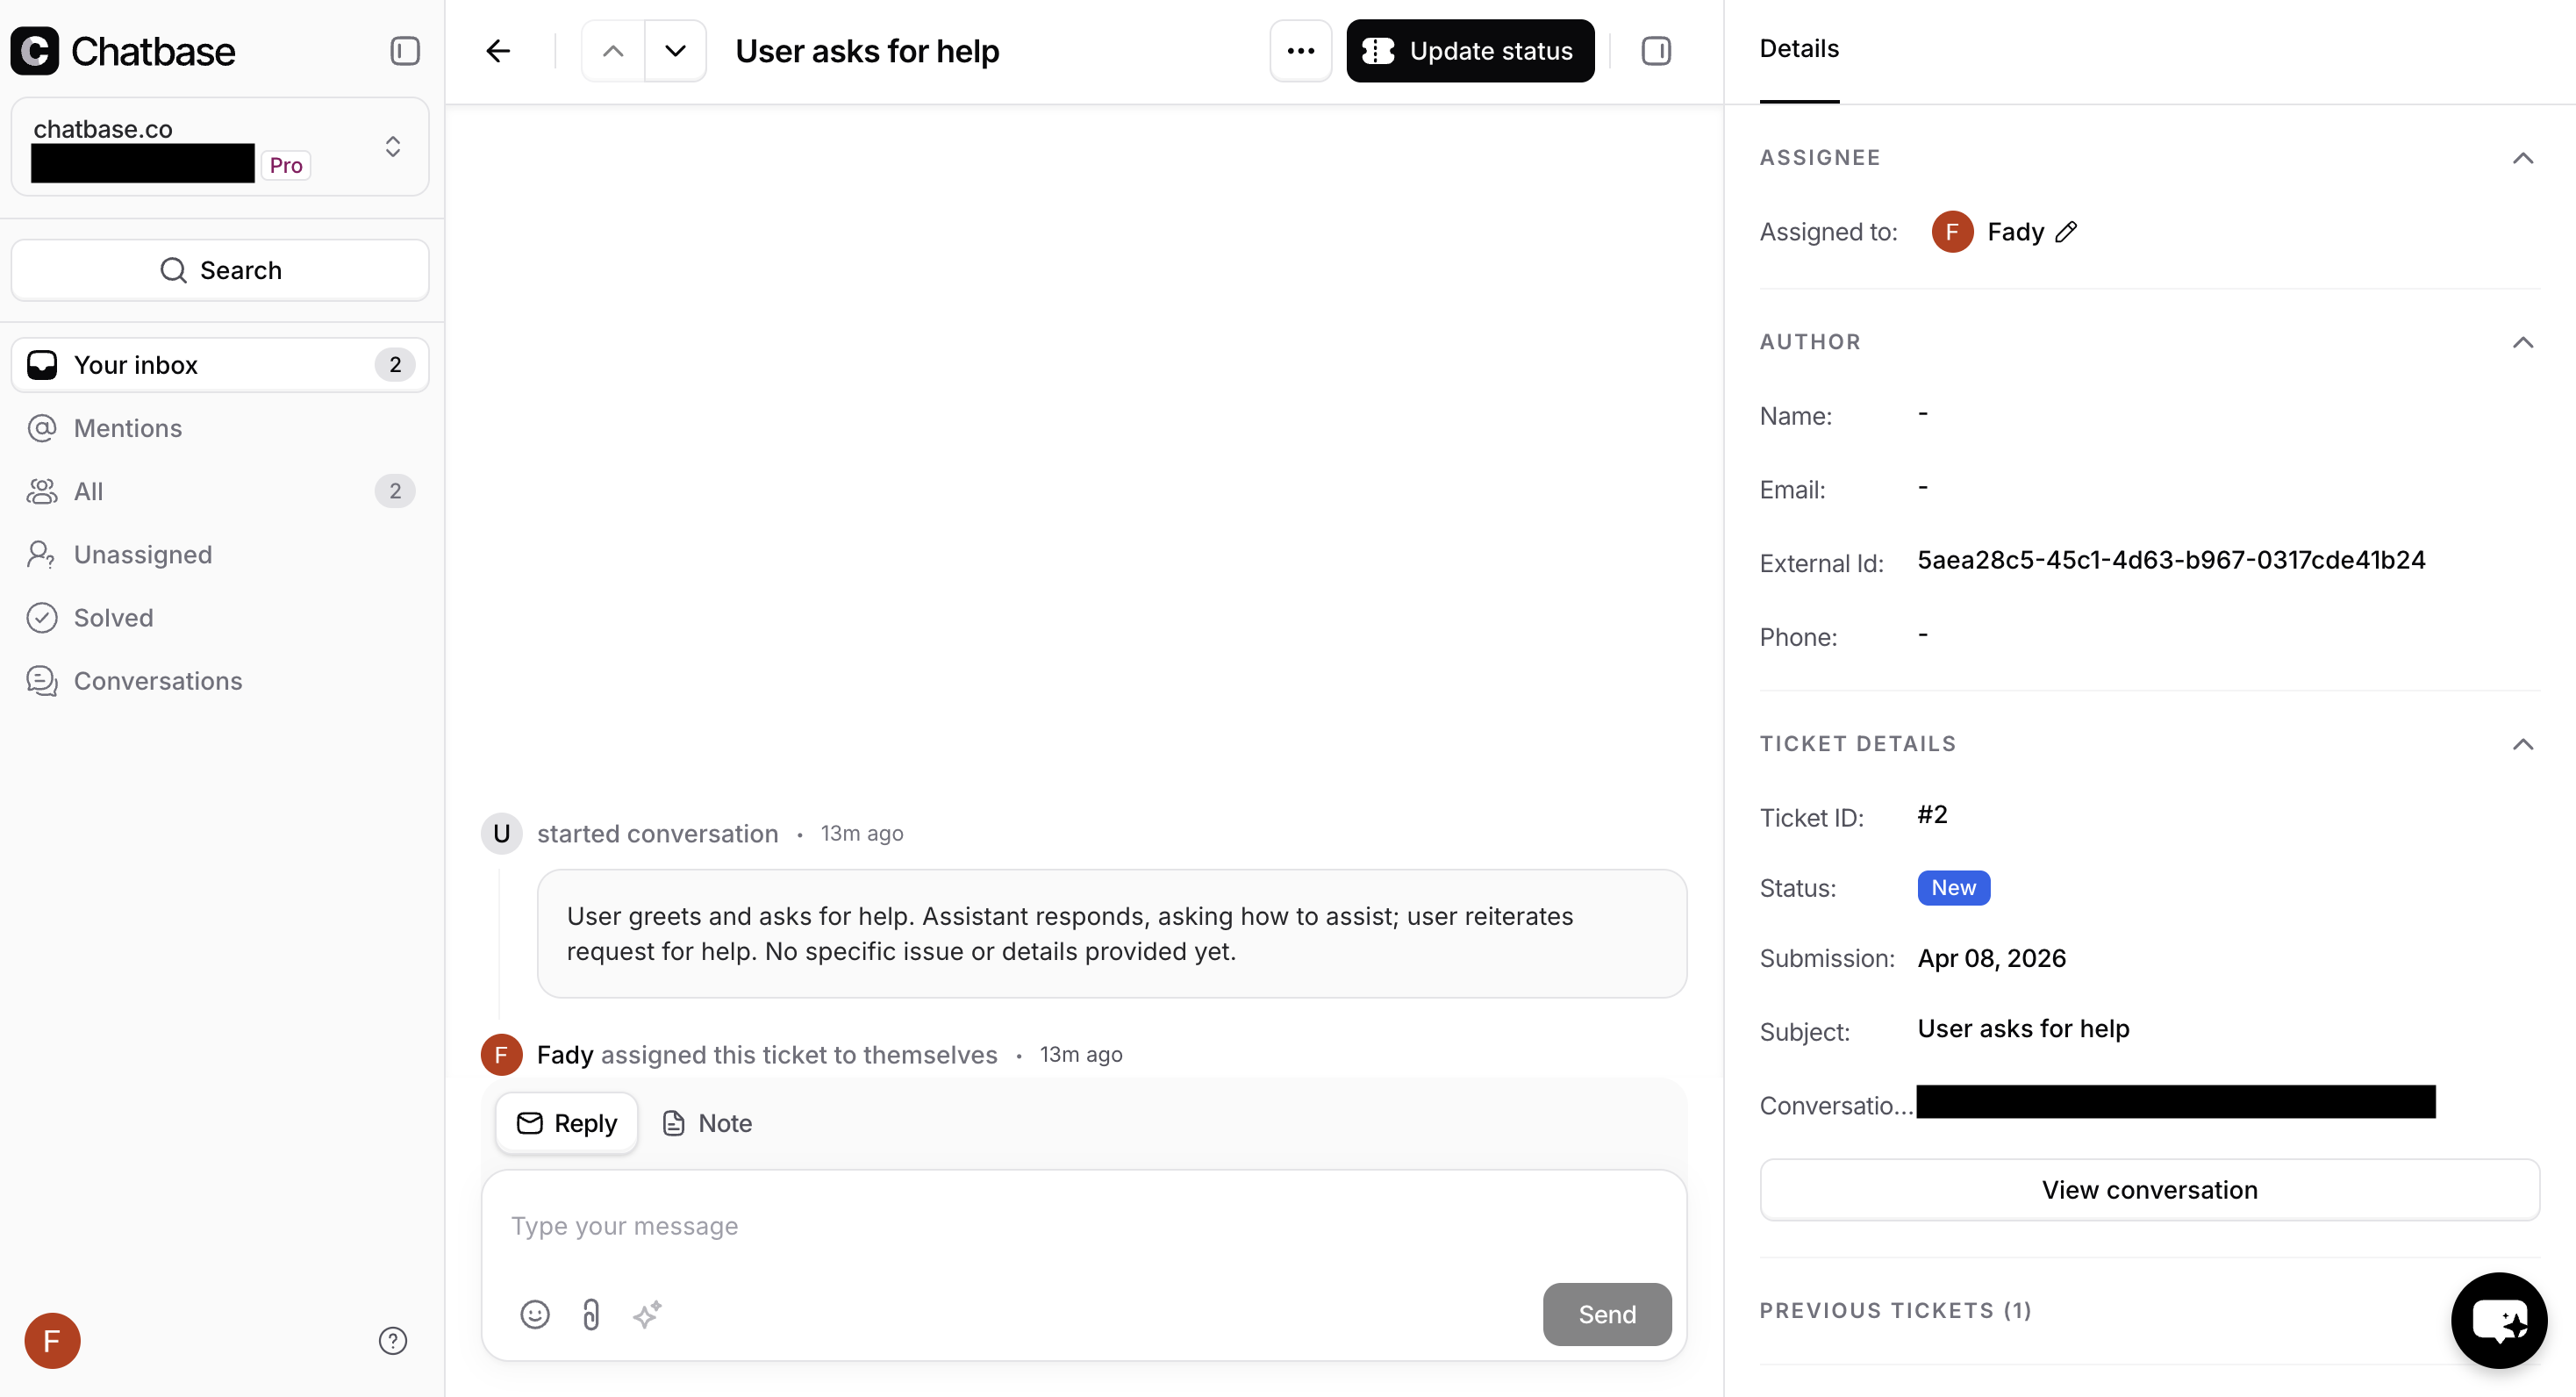Image resolution: width=2576 pixels, height=1397 pixels.
Task: Open help via the question mark icon
Action: click(392, 1340)
